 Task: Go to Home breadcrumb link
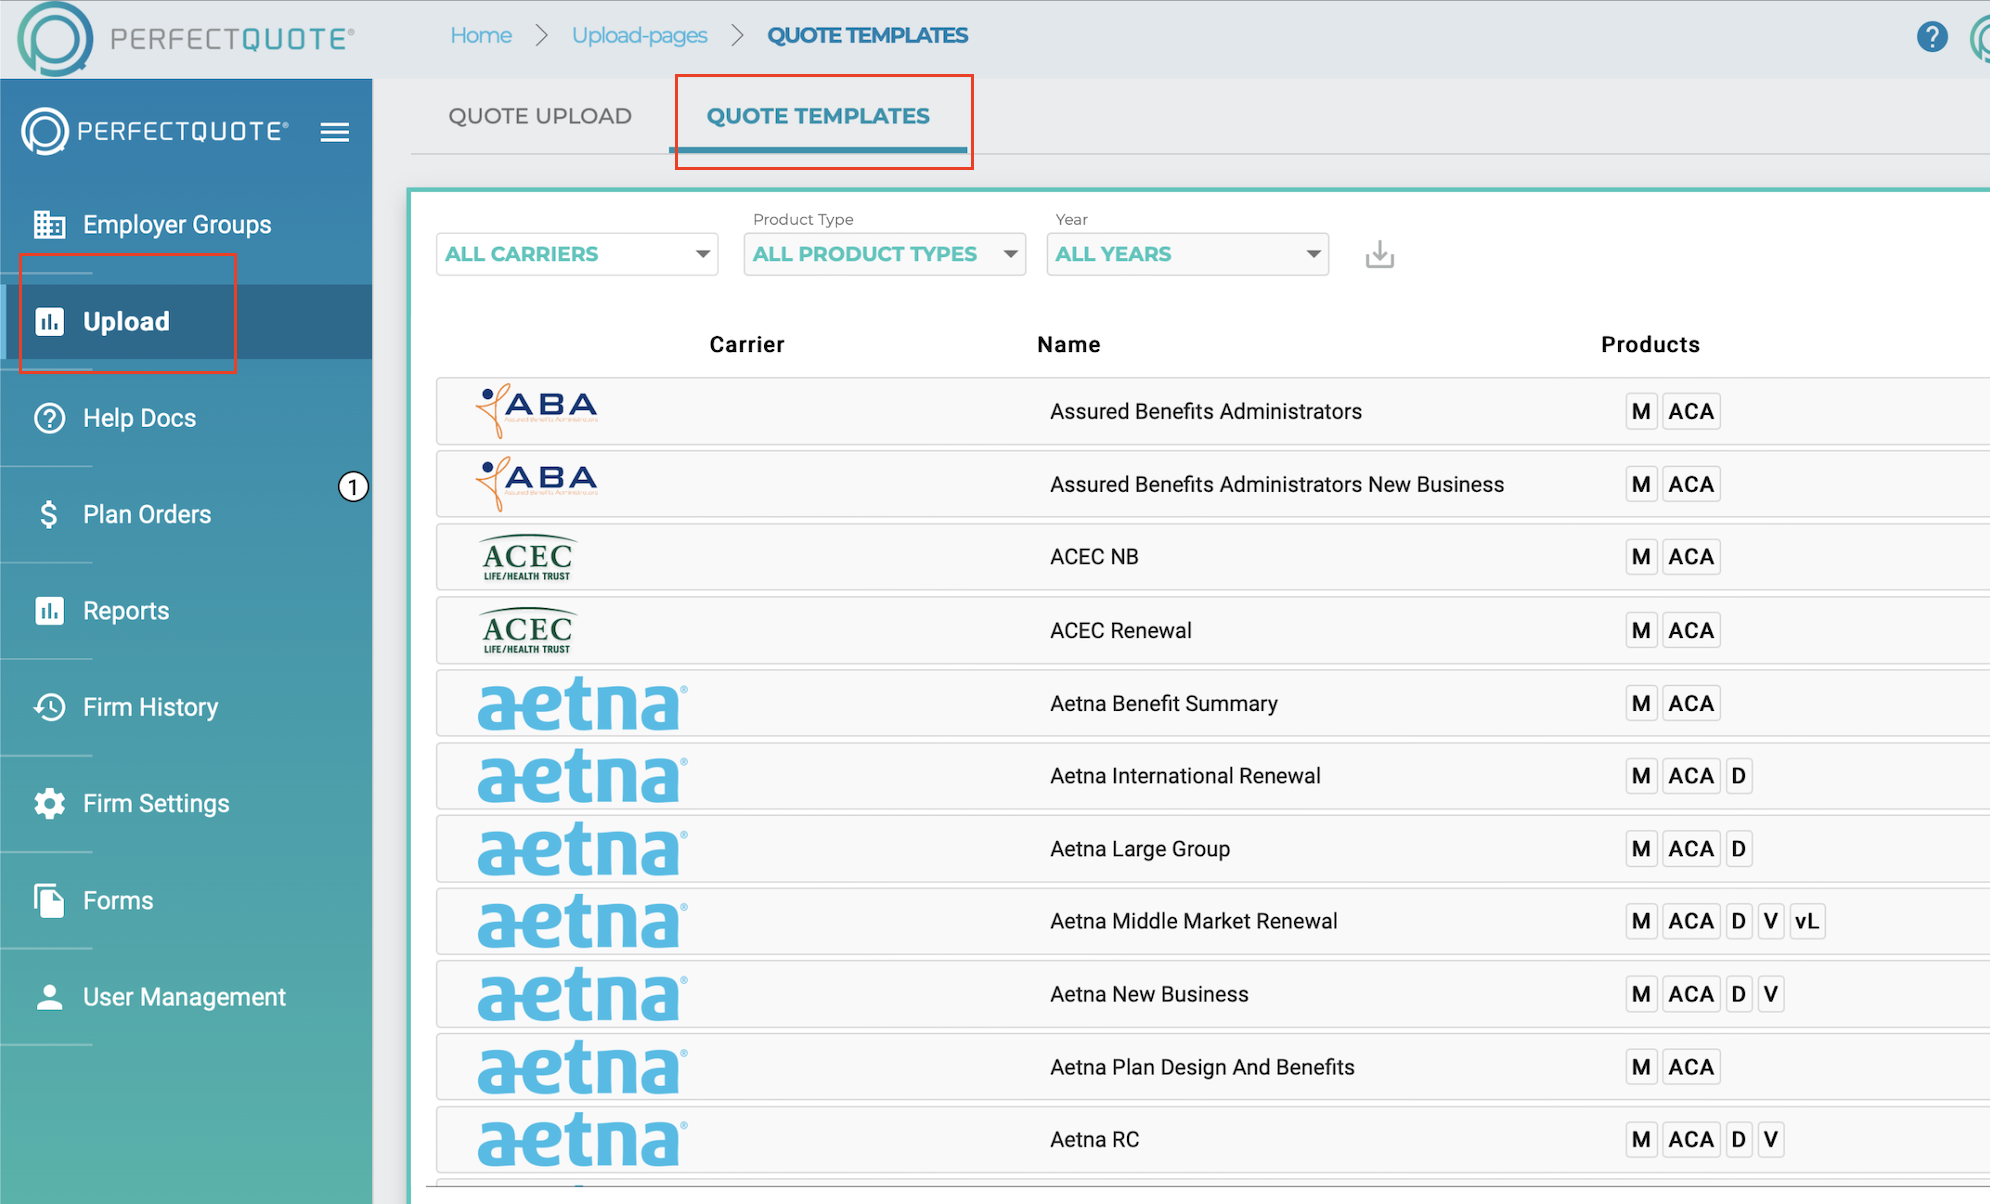point(481,36)
